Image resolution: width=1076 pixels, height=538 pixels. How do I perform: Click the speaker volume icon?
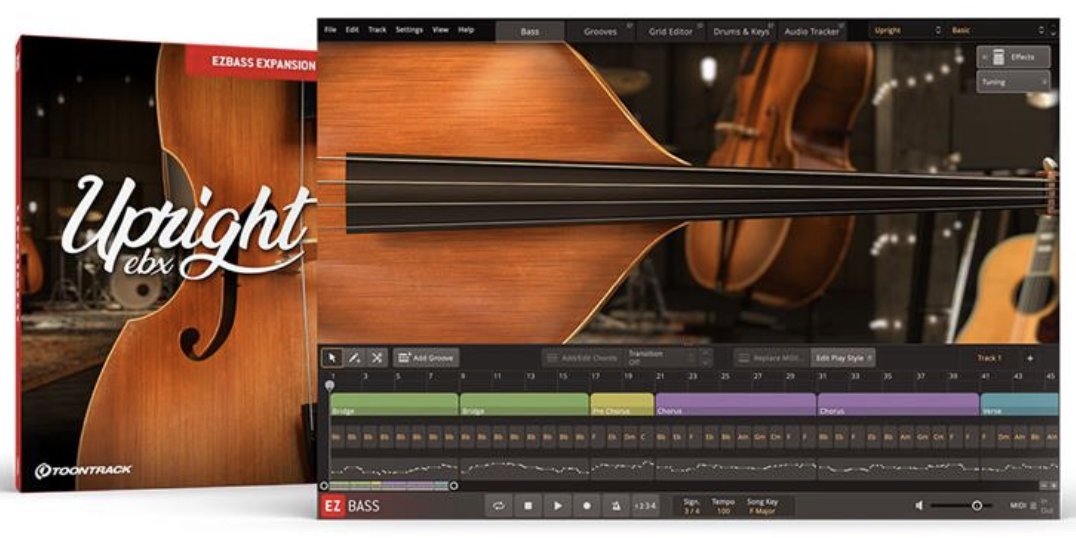coord(919,506)
